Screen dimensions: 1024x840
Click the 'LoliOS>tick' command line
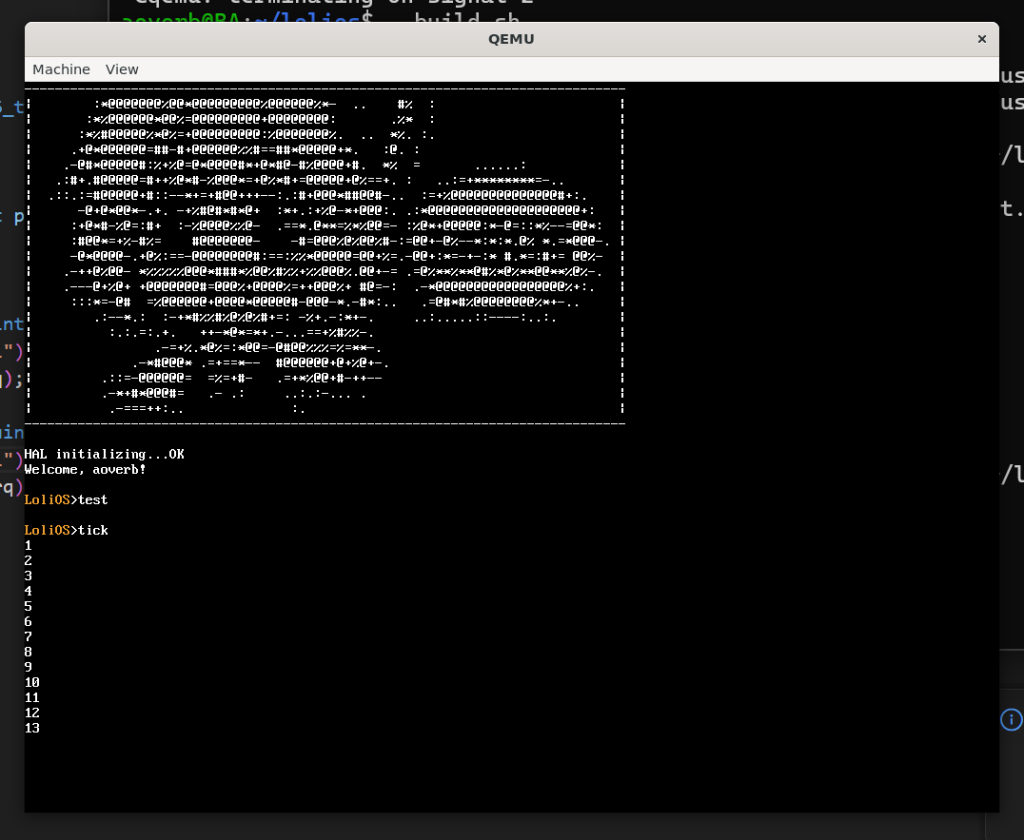[67, 530]
